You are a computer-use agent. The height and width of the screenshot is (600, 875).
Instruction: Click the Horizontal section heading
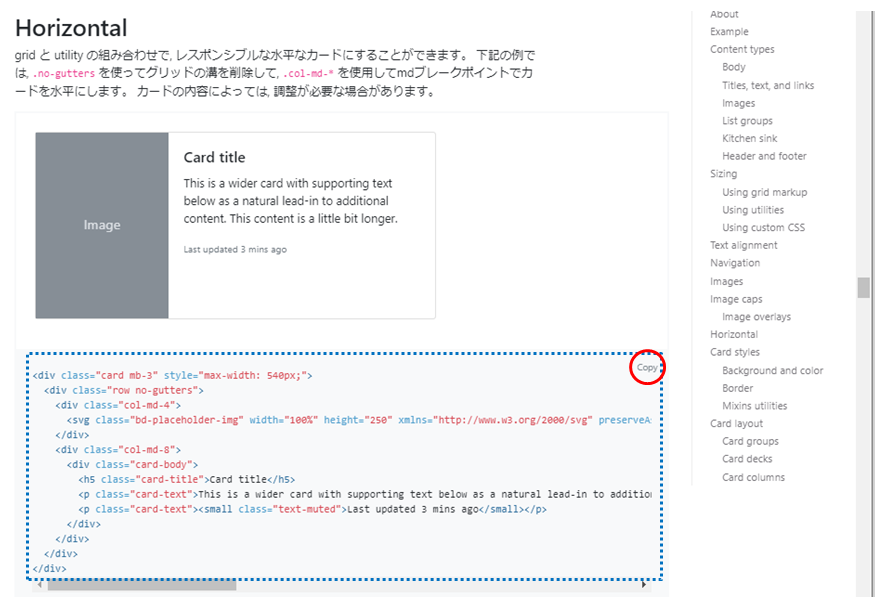point(71,28)
